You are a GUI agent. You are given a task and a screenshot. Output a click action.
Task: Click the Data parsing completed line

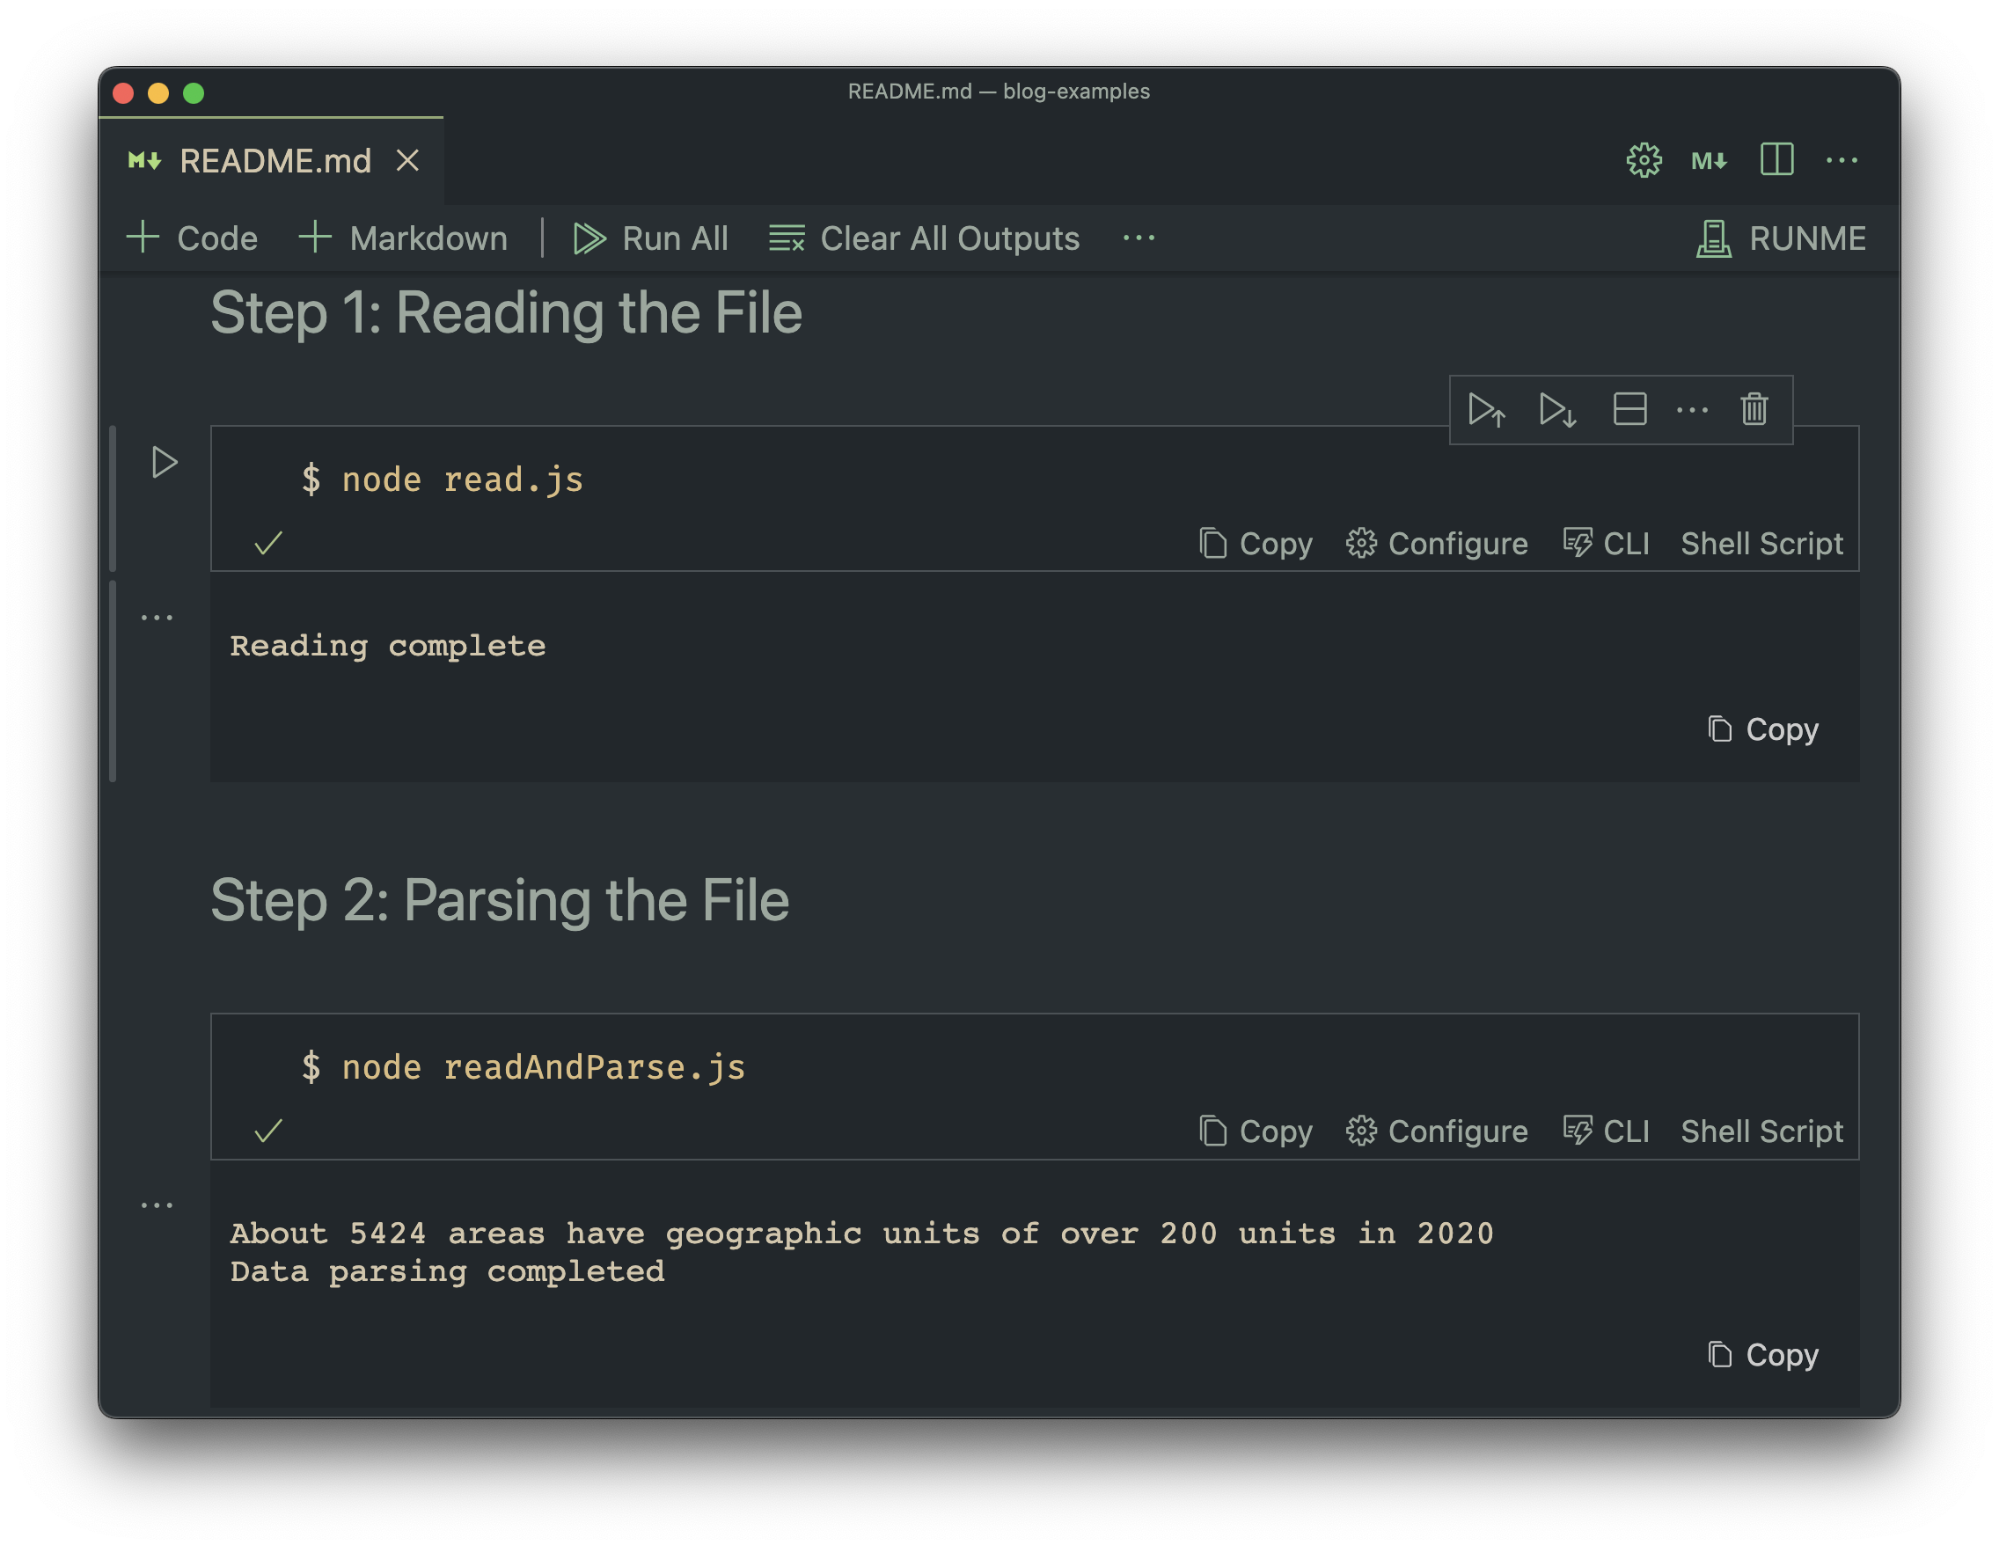click(x=447, y=1272)
